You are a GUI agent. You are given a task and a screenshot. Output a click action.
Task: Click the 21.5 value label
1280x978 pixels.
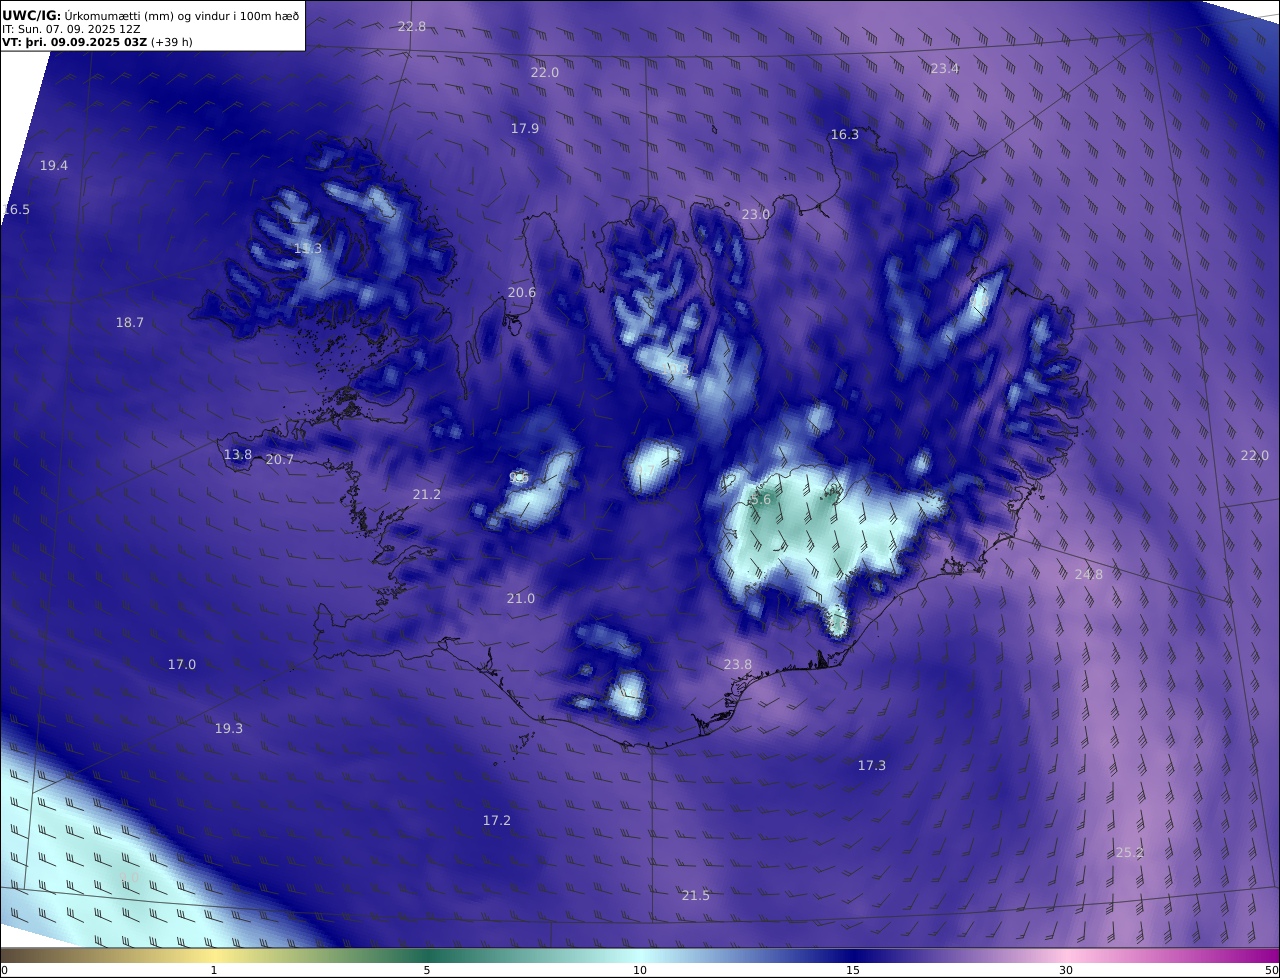tap(696, 895)
